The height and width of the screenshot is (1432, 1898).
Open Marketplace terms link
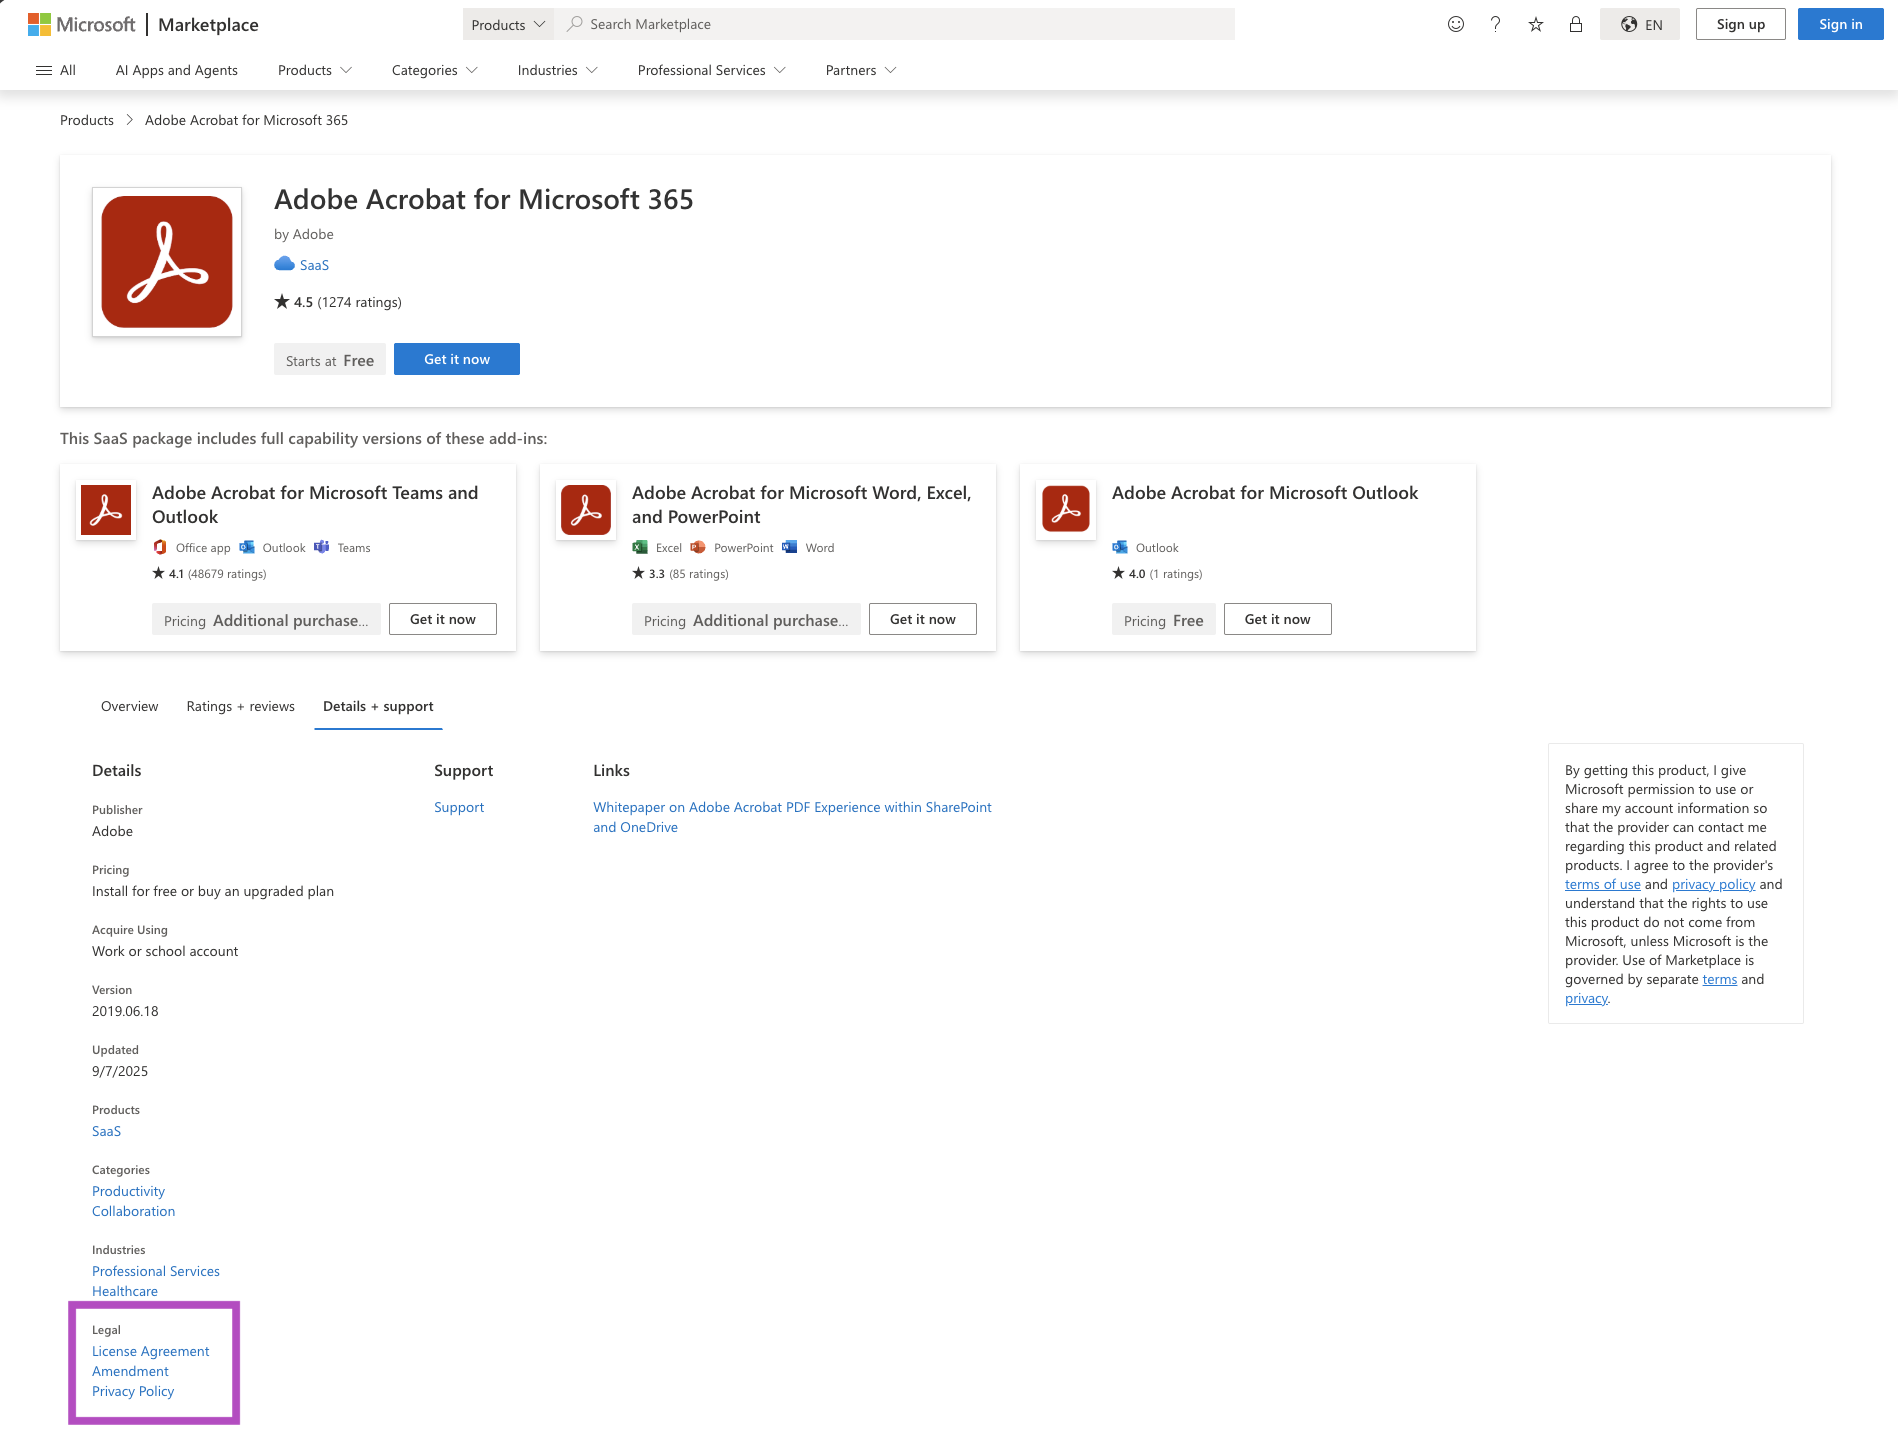click(1720, 979)
